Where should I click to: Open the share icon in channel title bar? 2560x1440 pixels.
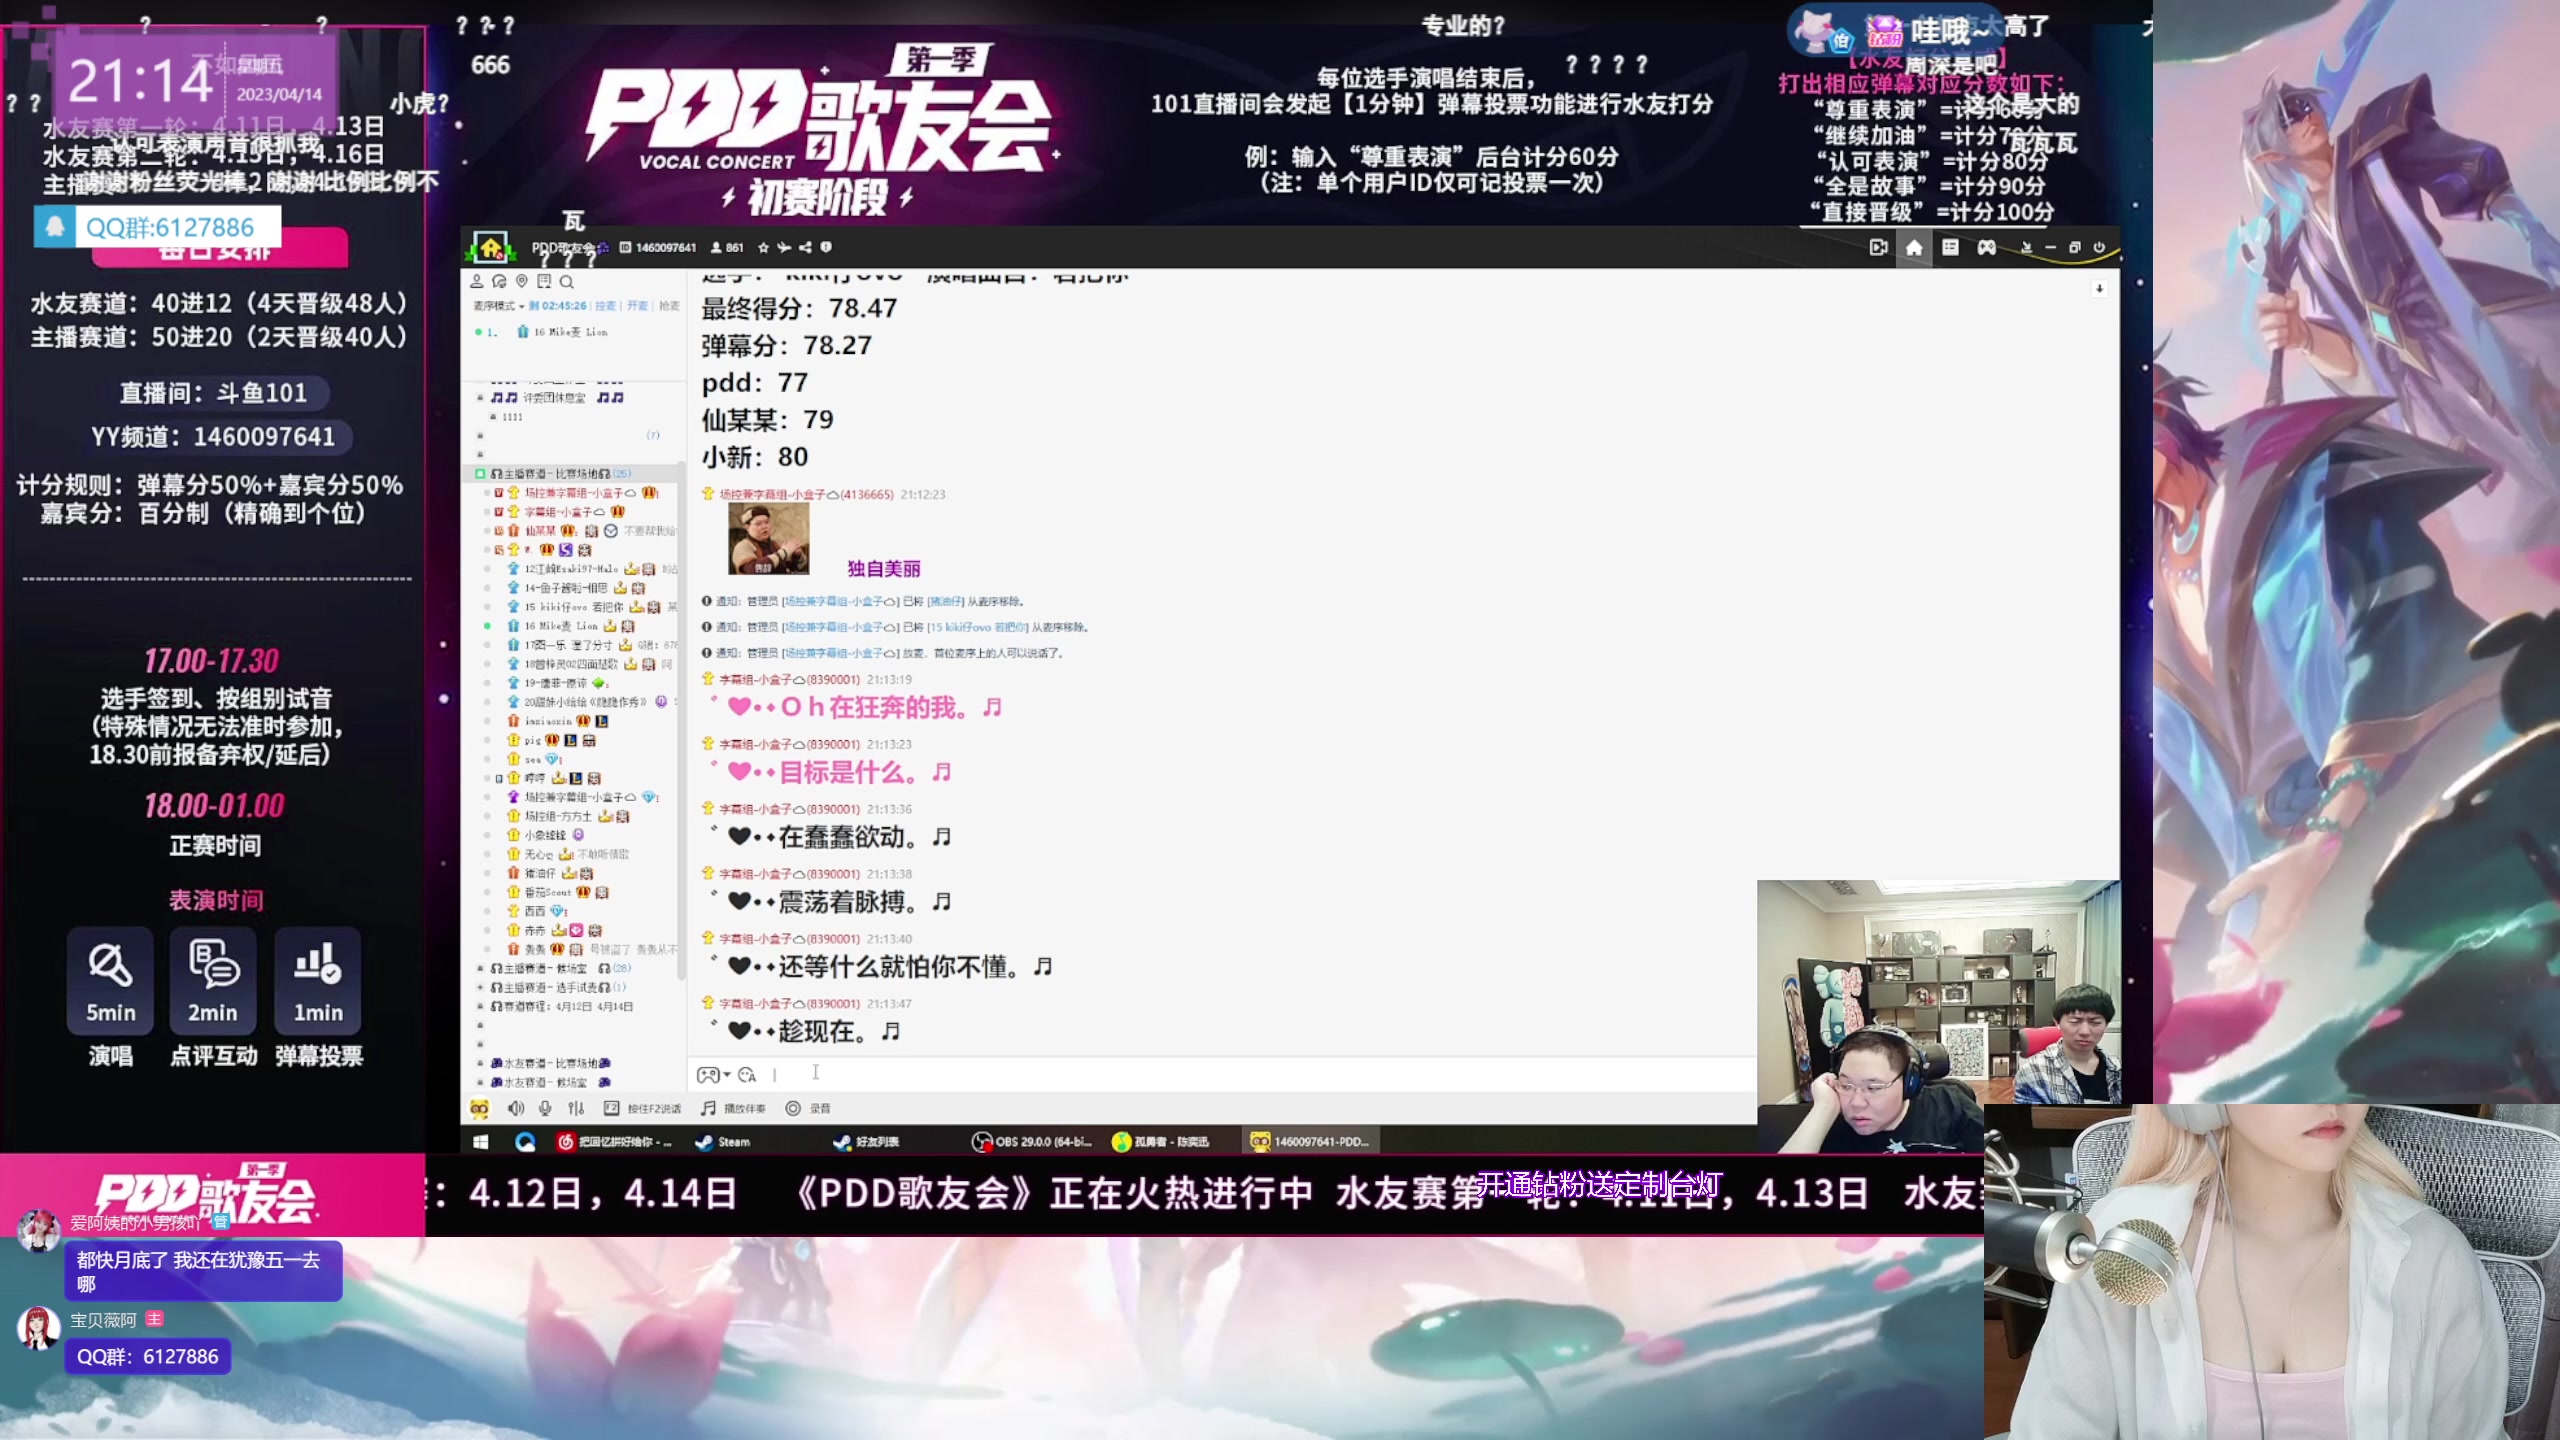pos(806,248)
